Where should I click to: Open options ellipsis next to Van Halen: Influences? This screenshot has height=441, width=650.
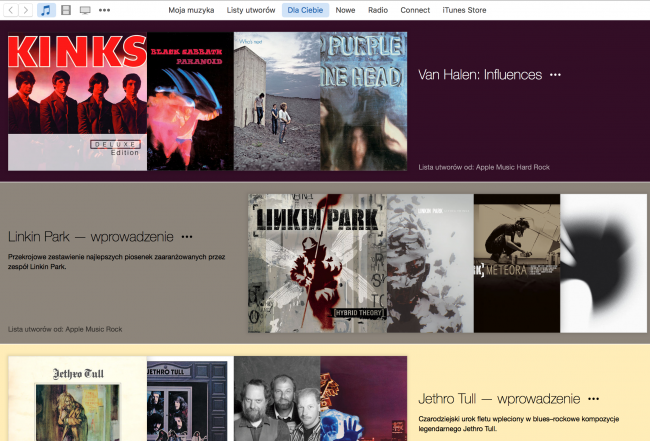pos(555,75)
